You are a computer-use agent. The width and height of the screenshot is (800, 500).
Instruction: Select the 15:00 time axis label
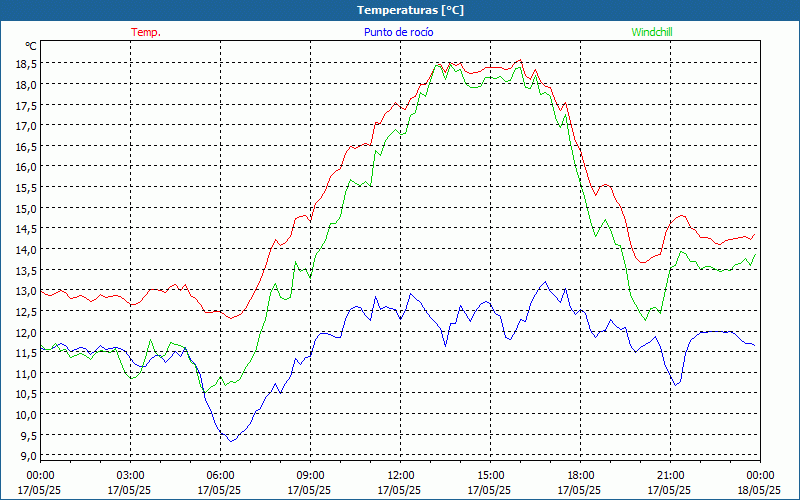click(x=490, y=475)
